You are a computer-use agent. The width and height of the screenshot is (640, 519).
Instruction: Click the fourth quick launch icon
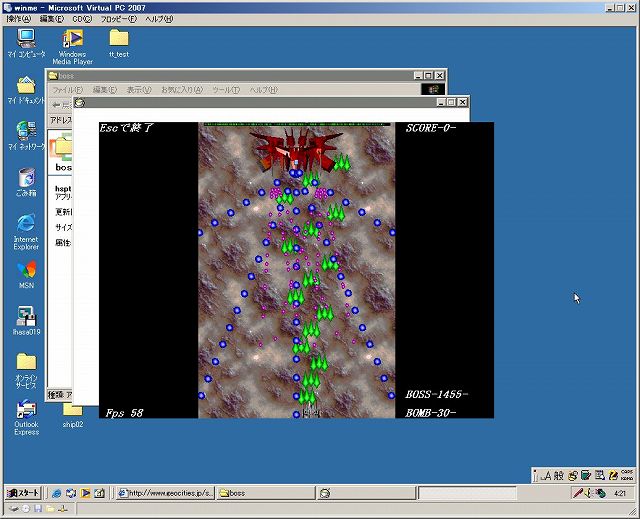(x=99, y=493)
